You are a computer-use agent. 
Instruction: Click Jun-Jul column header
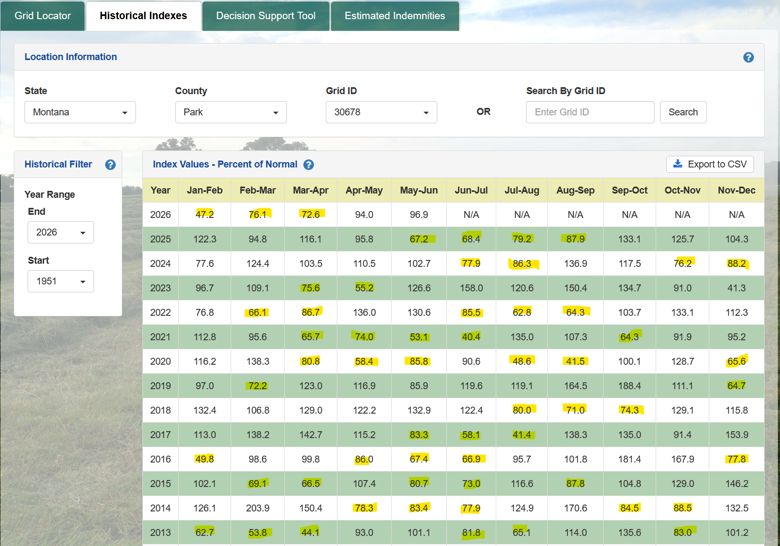click(x=471, y=190)
